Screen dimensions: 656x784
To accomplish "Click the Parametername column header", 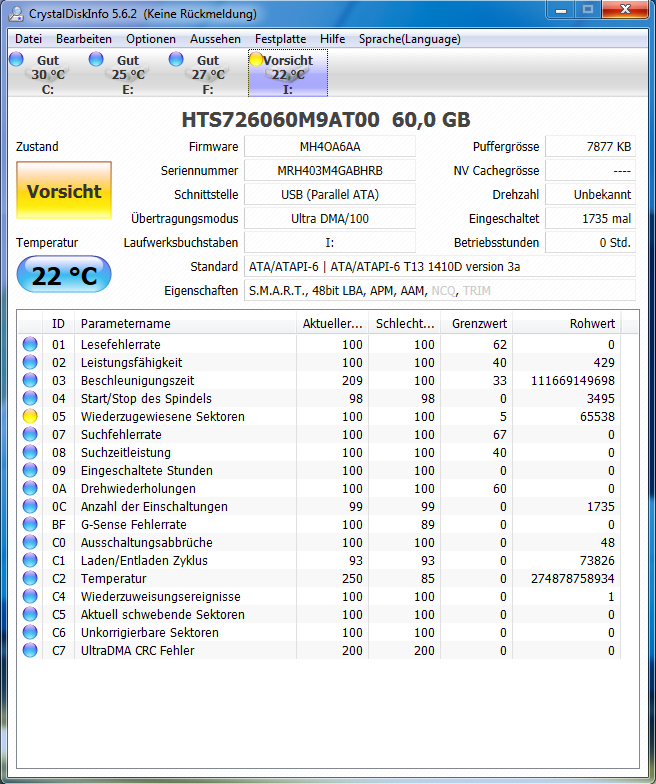I will [186, 324].
